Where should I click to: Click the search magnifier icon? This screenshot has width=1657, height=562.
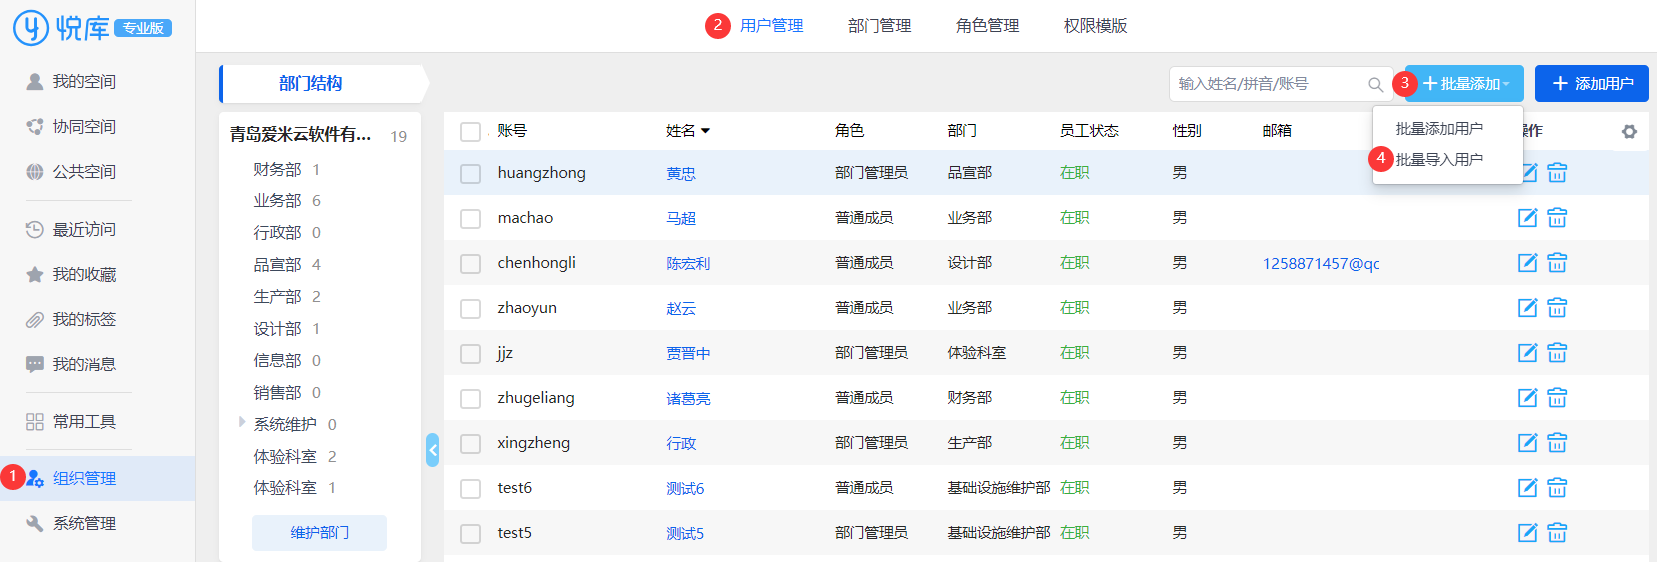(x=1376, y=85)
